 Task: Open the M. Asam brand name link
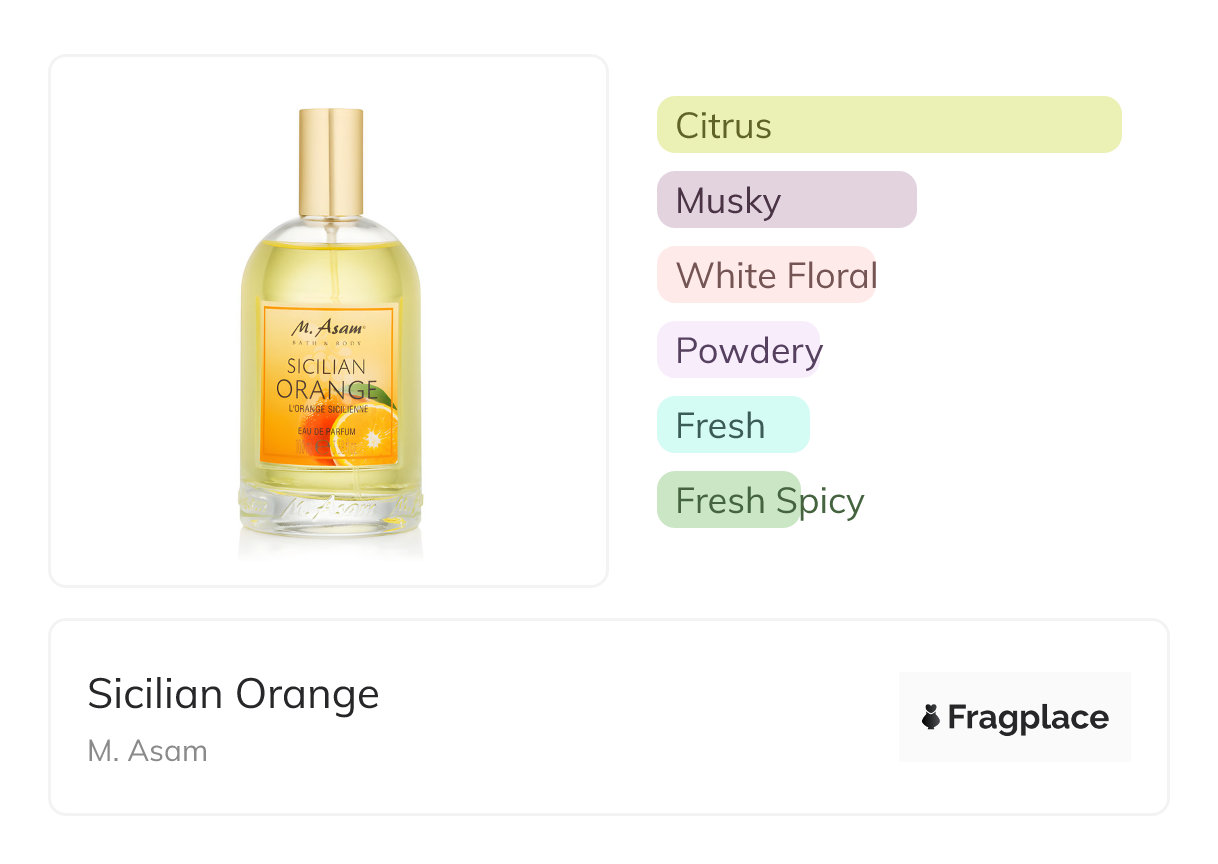[147, 751]
